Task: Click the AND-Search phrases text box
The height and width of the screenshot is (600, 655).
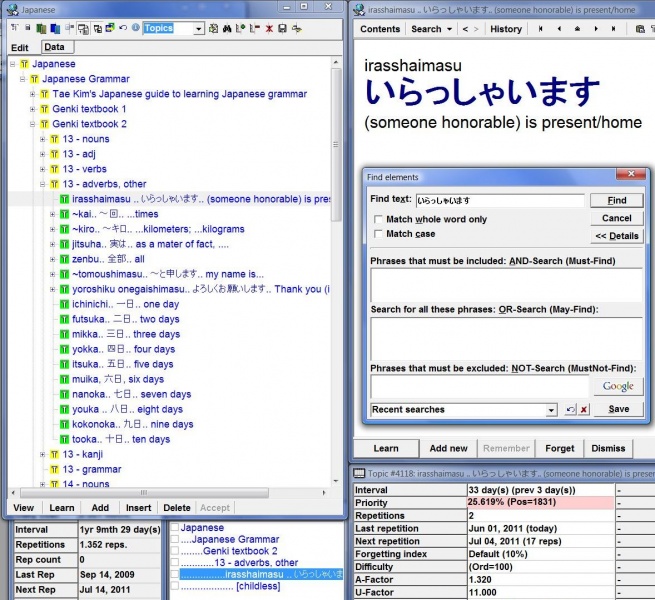Action: coord(506,285)
